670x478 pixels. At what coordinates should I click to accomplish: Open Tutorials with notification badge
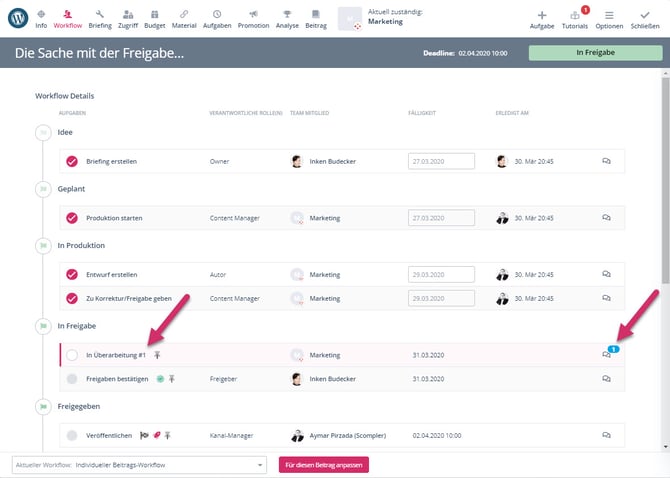click(575, 18)
